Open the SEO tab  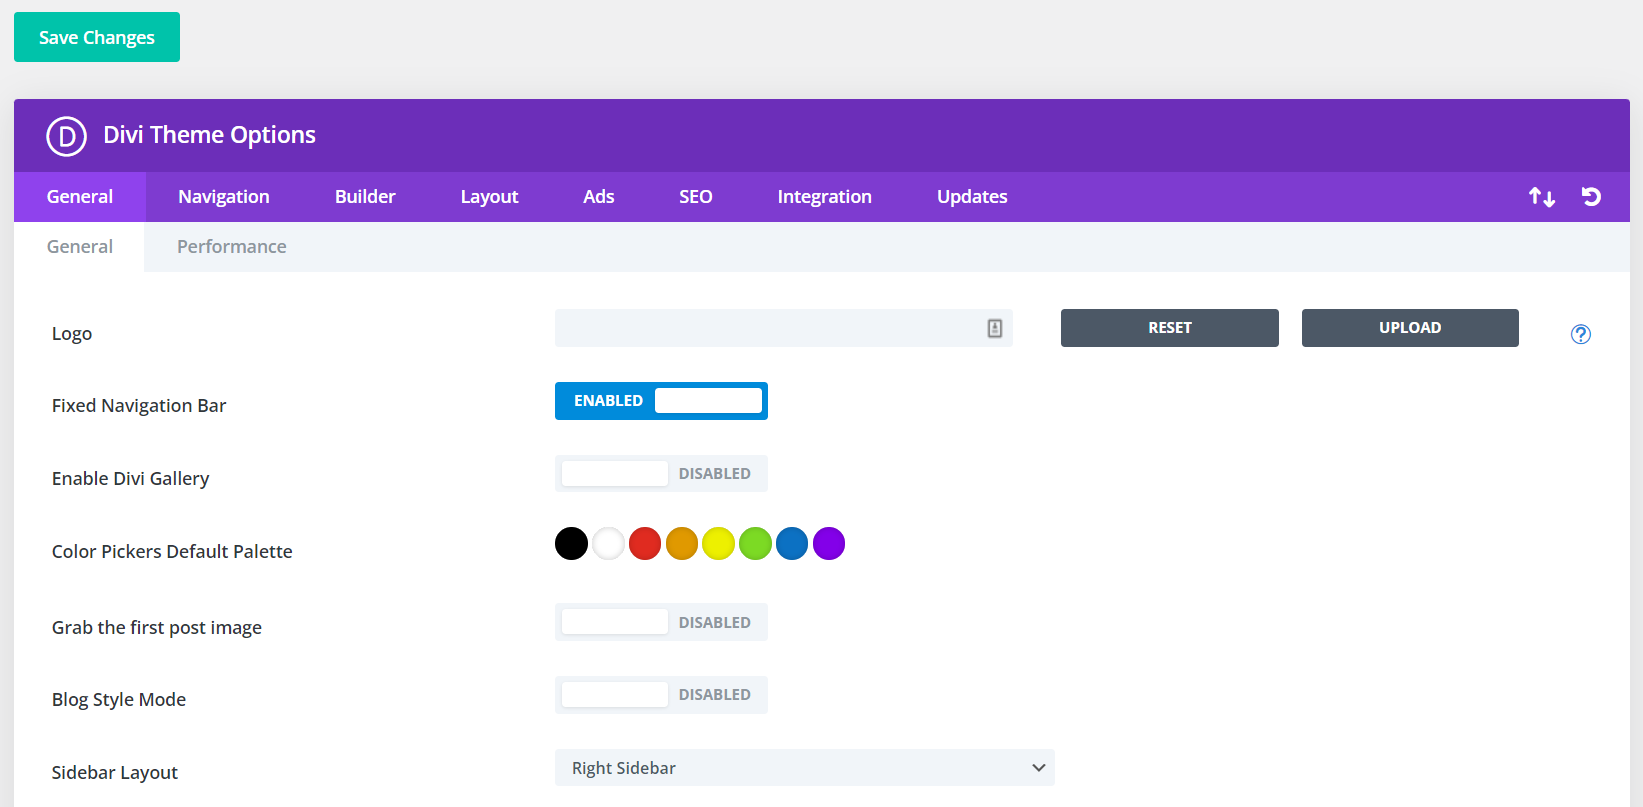[696, 197]
